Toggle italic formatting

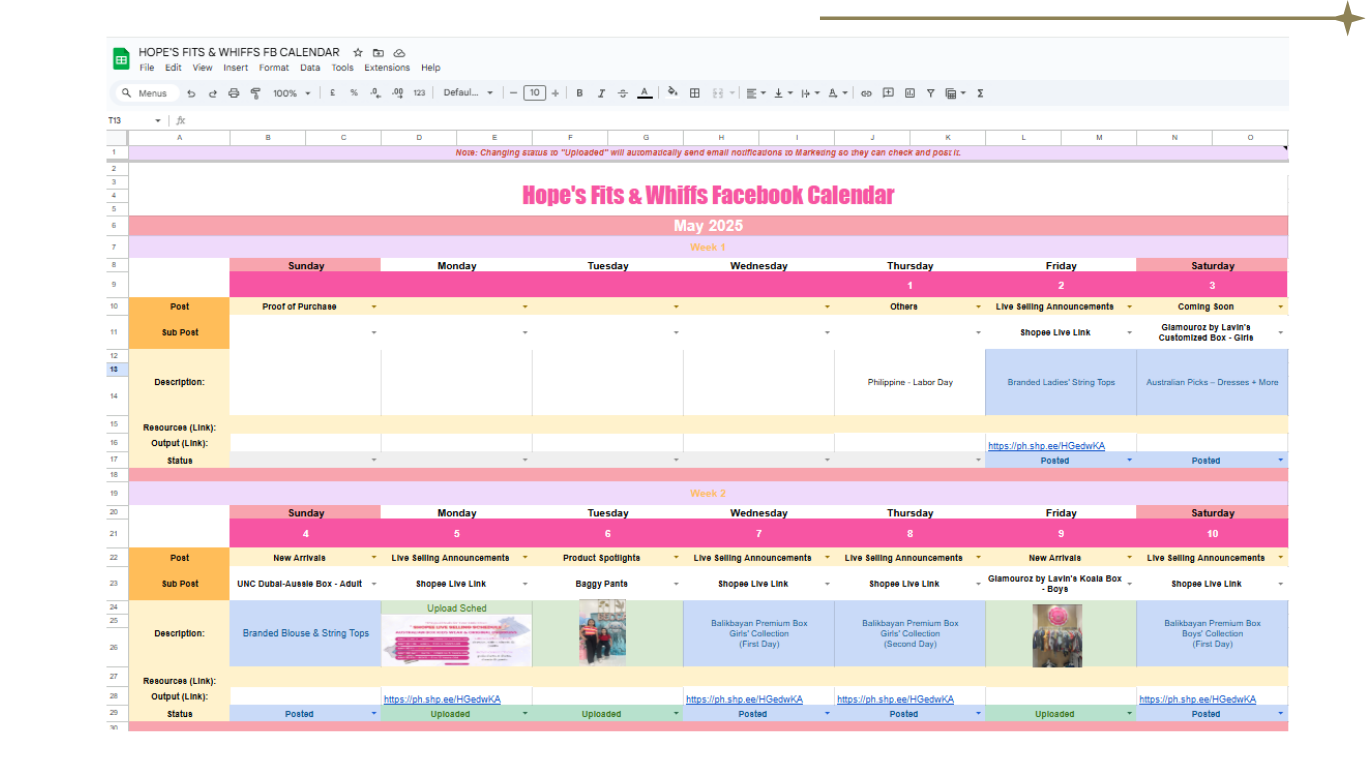[x=601, y=93]
